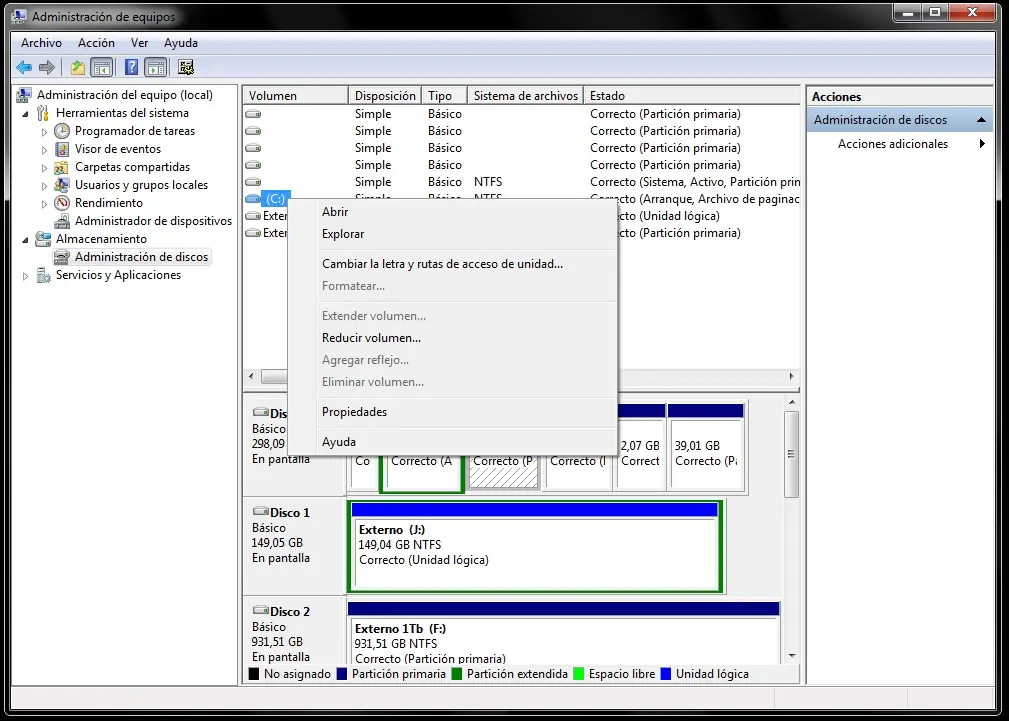
Task: Select Reducir volumen from context menu
Action: point(452,338)
